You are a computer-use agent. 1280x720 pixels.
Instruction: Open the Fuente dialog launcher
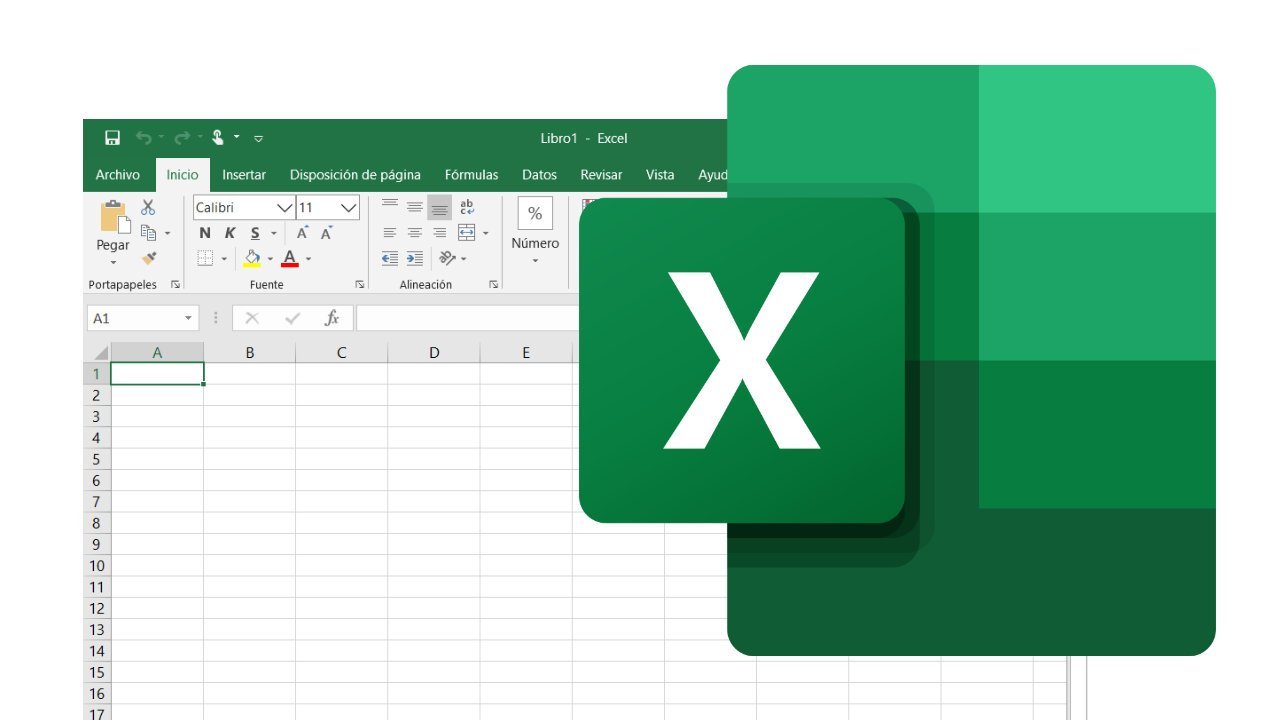coord(360,284)
